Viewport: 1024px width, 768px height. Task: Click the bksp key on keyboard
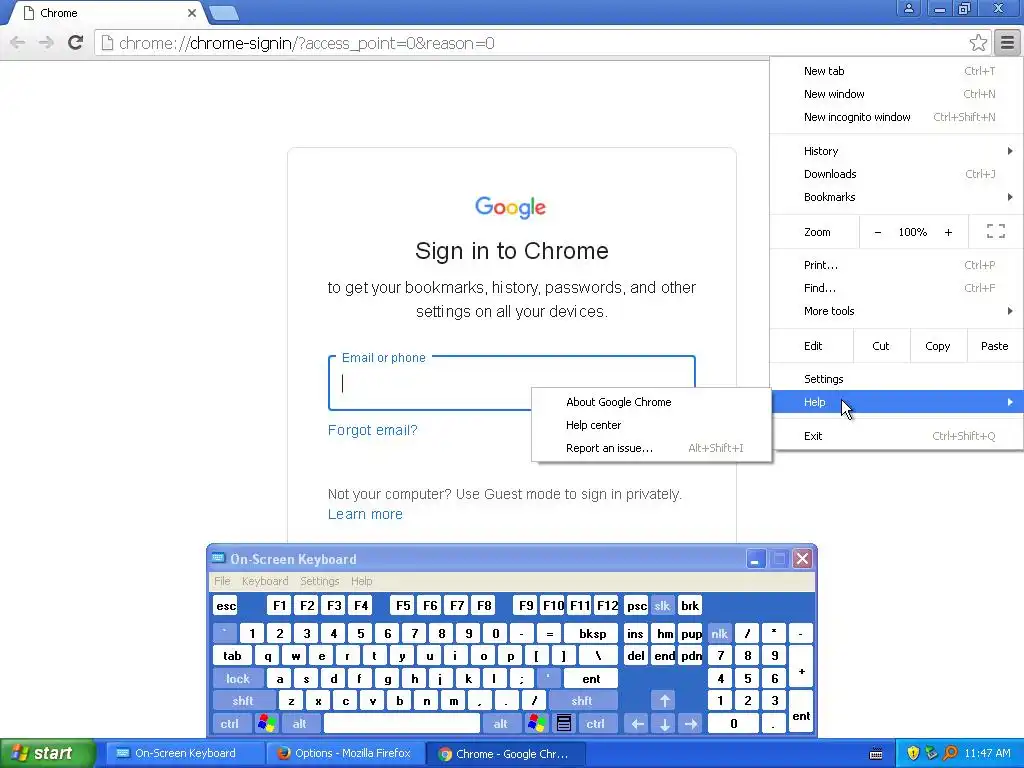pos(592,633)
